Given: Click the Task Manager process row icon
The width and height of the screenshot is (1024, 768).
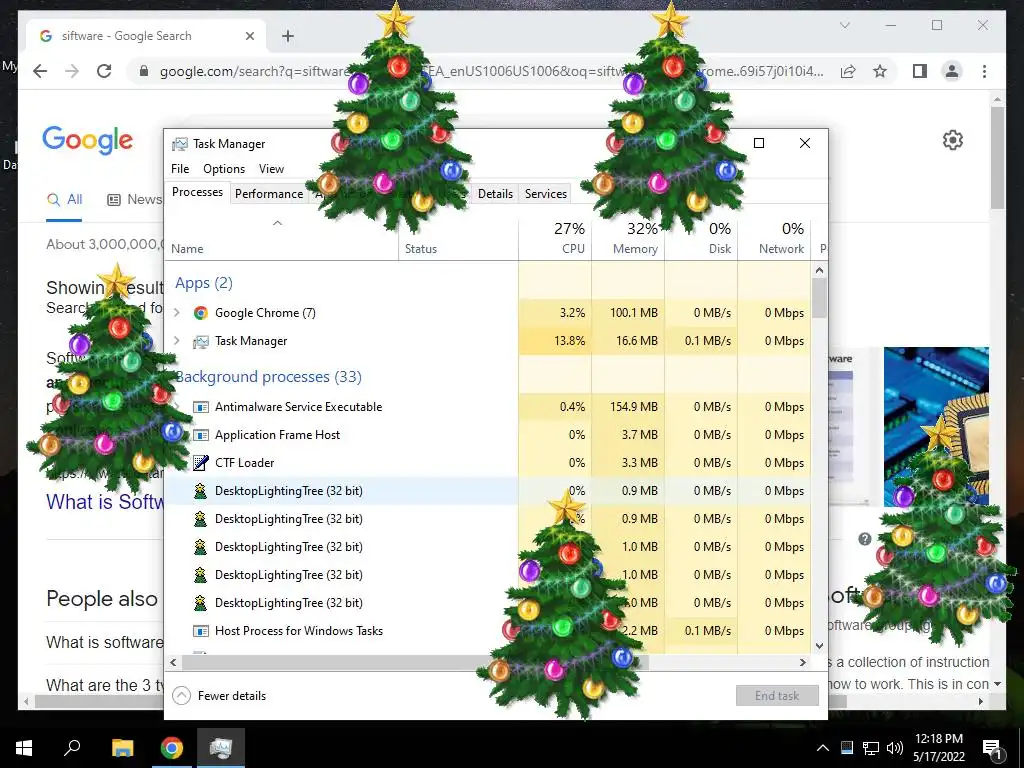Looking at the screenshot, I should [x=200, y=341].
